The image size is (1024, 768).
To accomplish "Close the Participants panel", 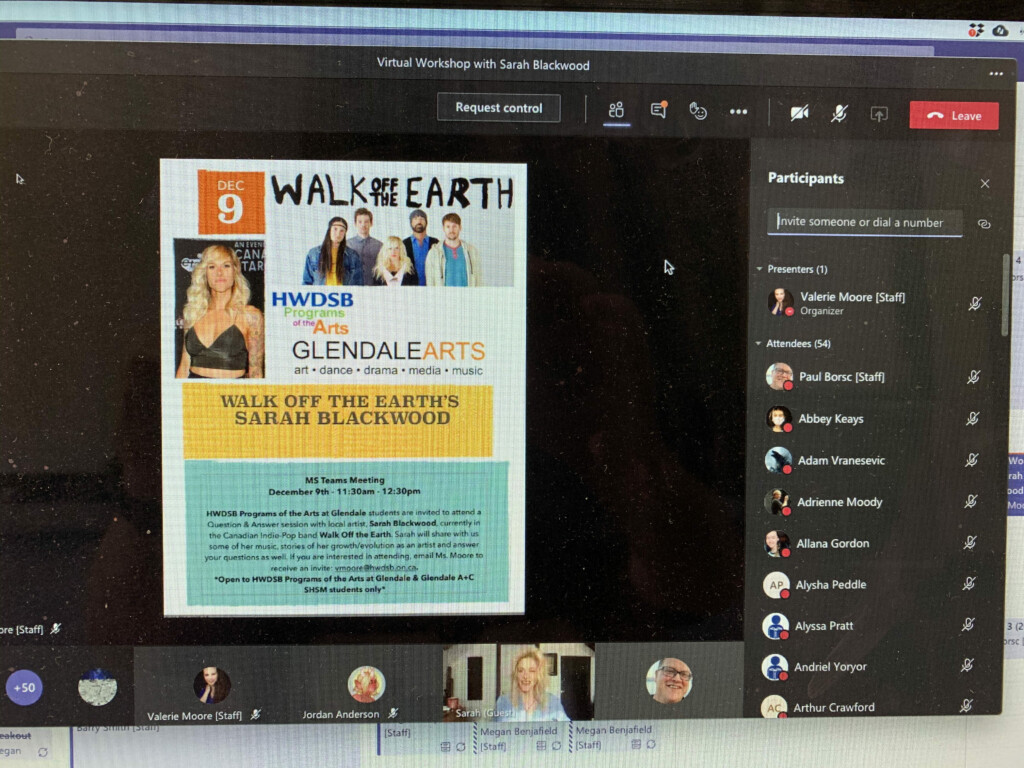I will [984, 184].
